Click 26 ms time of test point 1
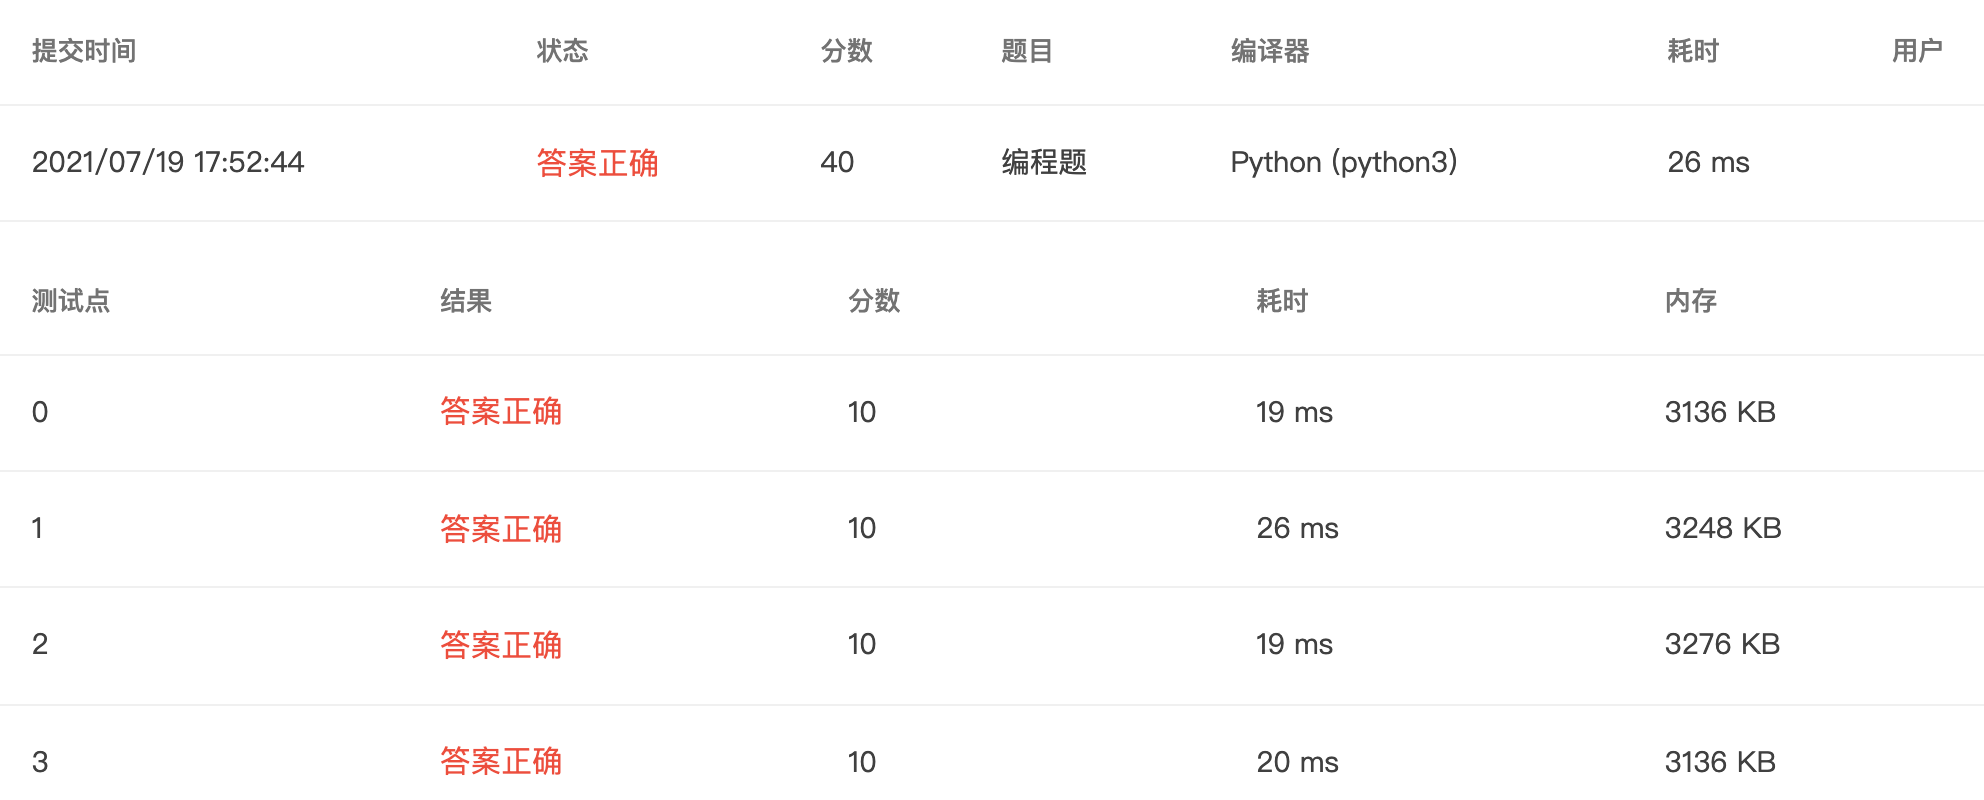Image resolution: width=1984 pixels, height=800 pixels. pos(1297,528)
